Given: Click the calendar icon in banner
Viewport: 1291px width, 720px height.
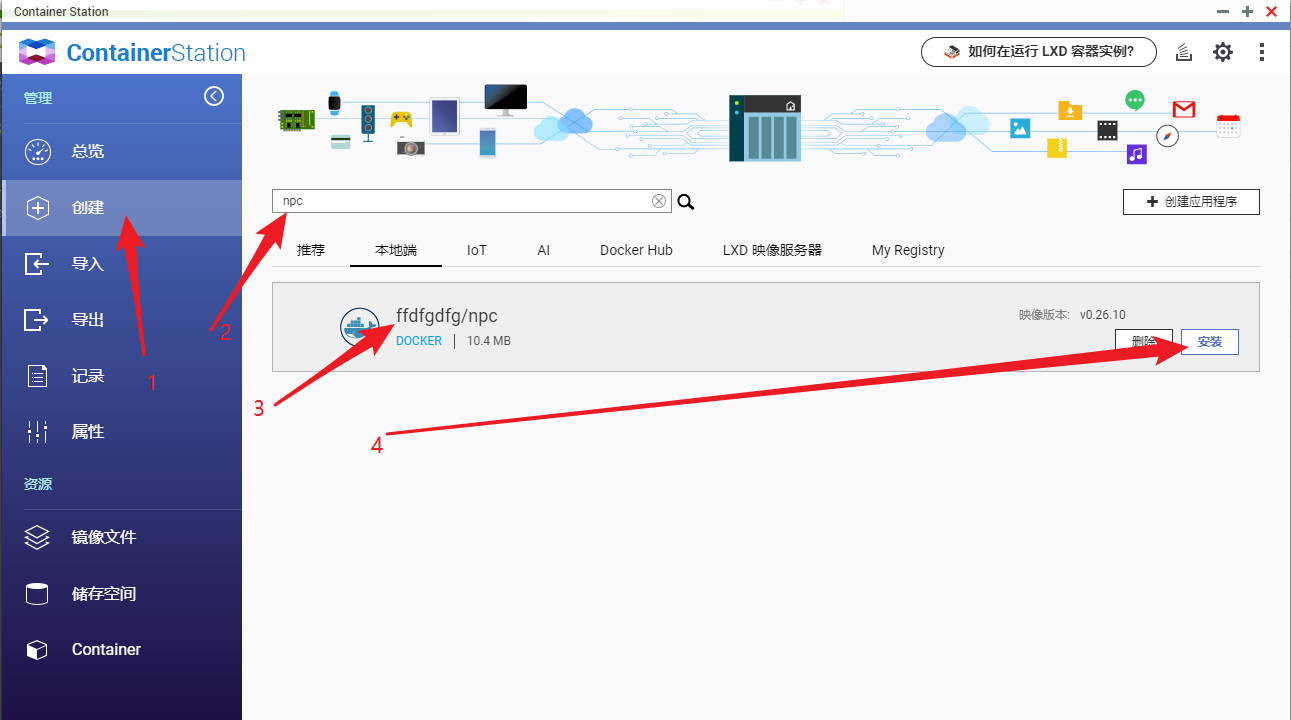Looking at the screenshot, I should click(1228, 125).
